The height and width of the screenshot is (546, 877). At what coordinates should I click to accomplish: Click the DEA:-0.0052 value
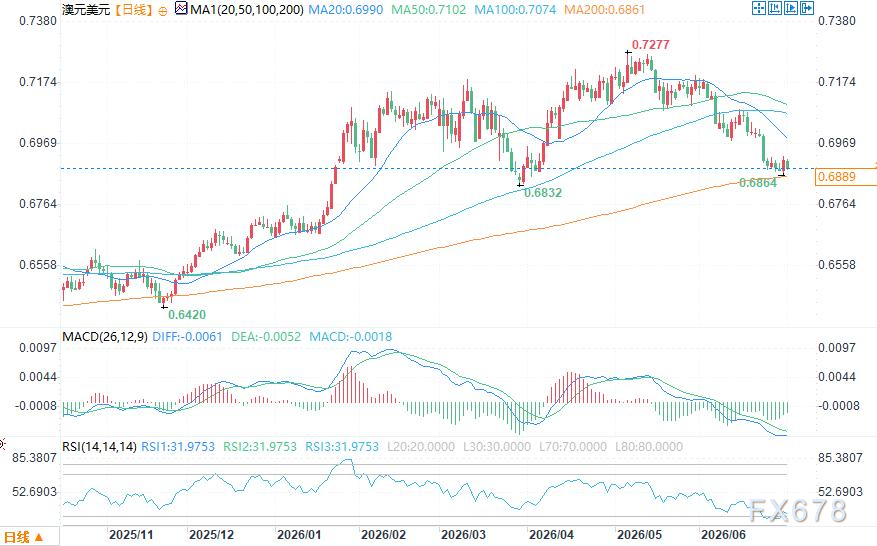tap(266, 337)
